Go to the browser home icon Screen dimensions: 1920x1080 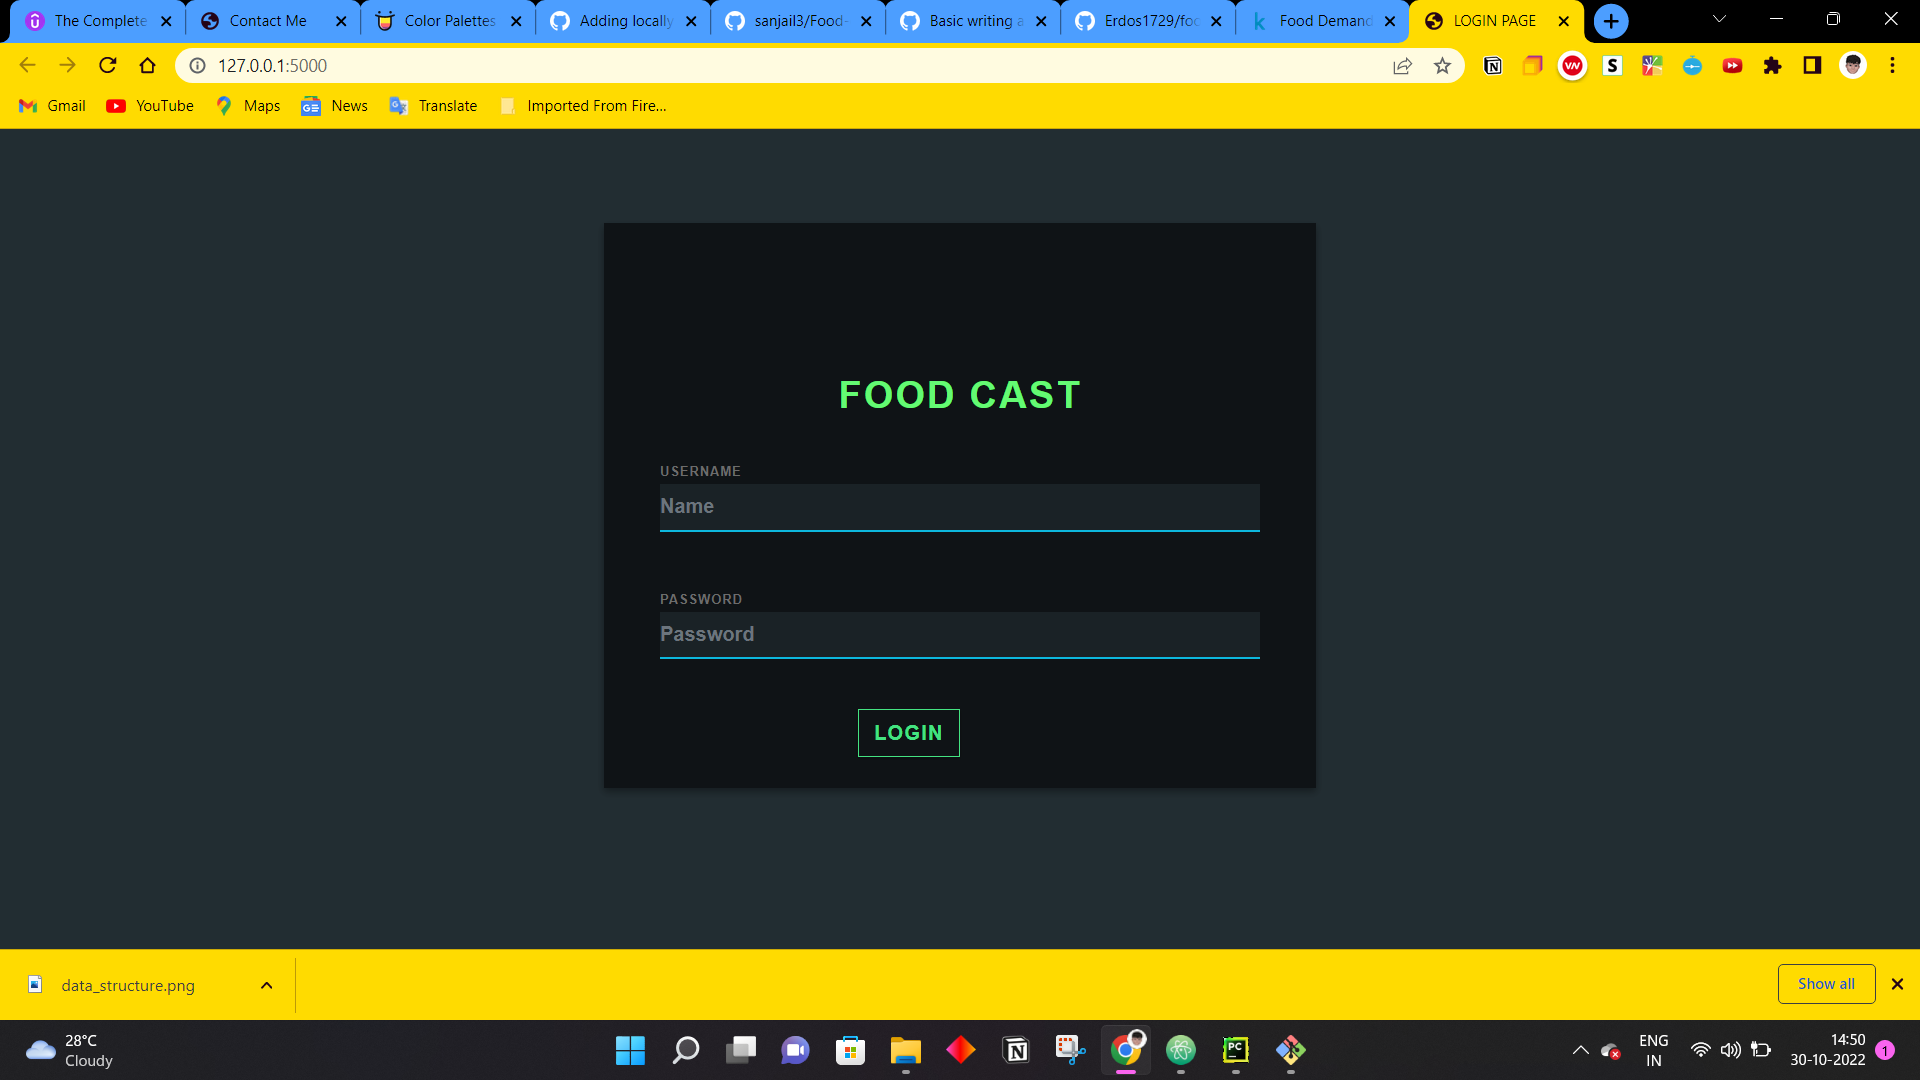(148, 66)
